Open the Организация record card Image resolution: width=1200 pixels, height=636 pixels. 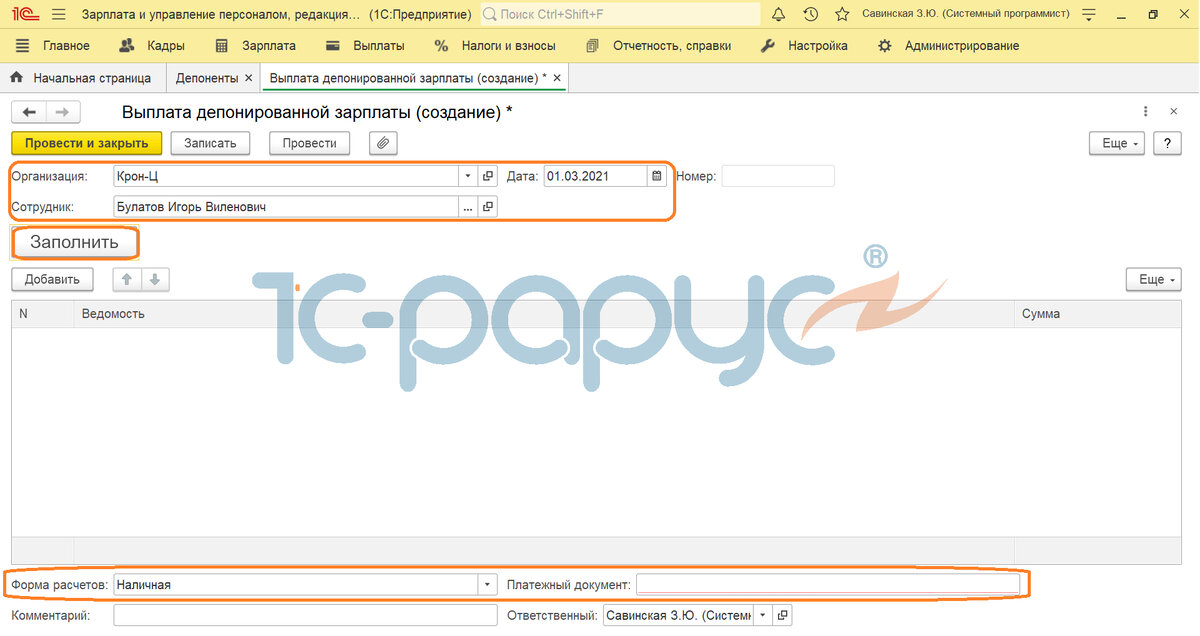(x=488, y=176)
